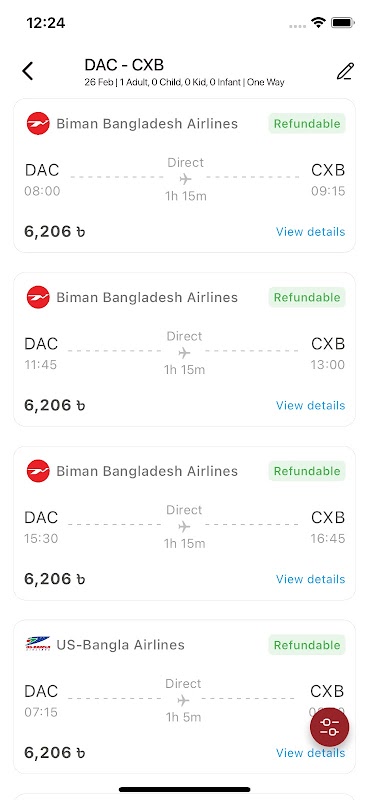View details of the 15:30 flight
Viewport: 369px width, 800px height.
310,579
